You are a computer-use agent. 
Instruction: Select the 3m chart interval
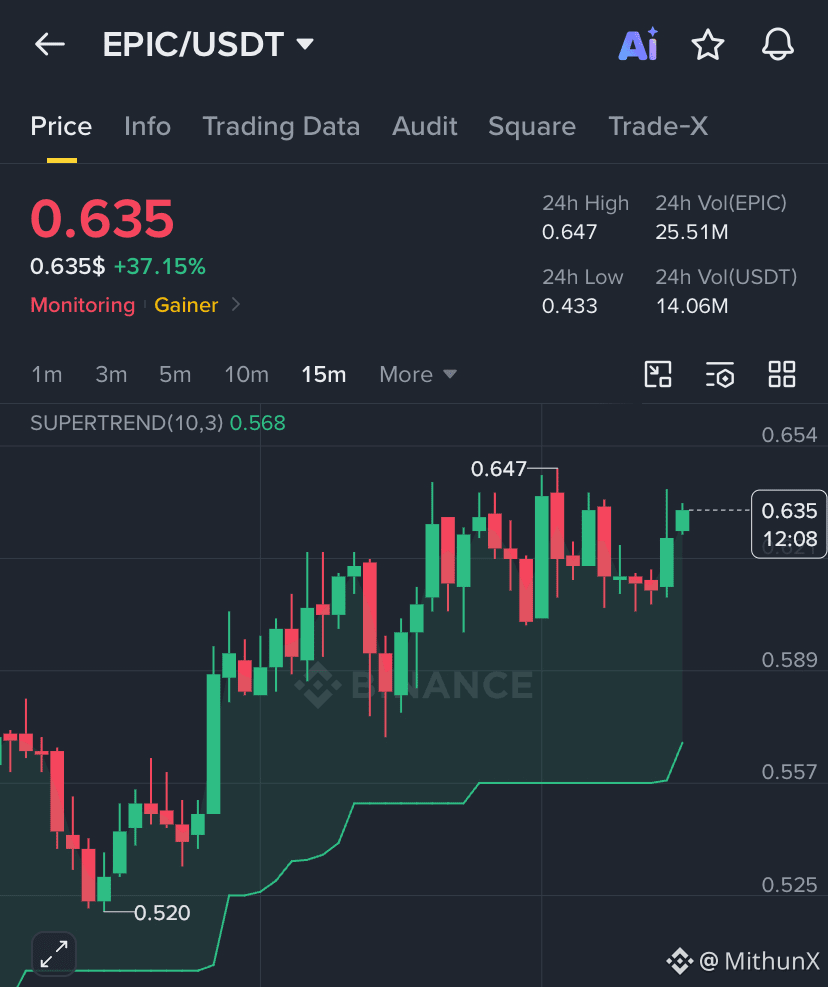pos(111,375)
